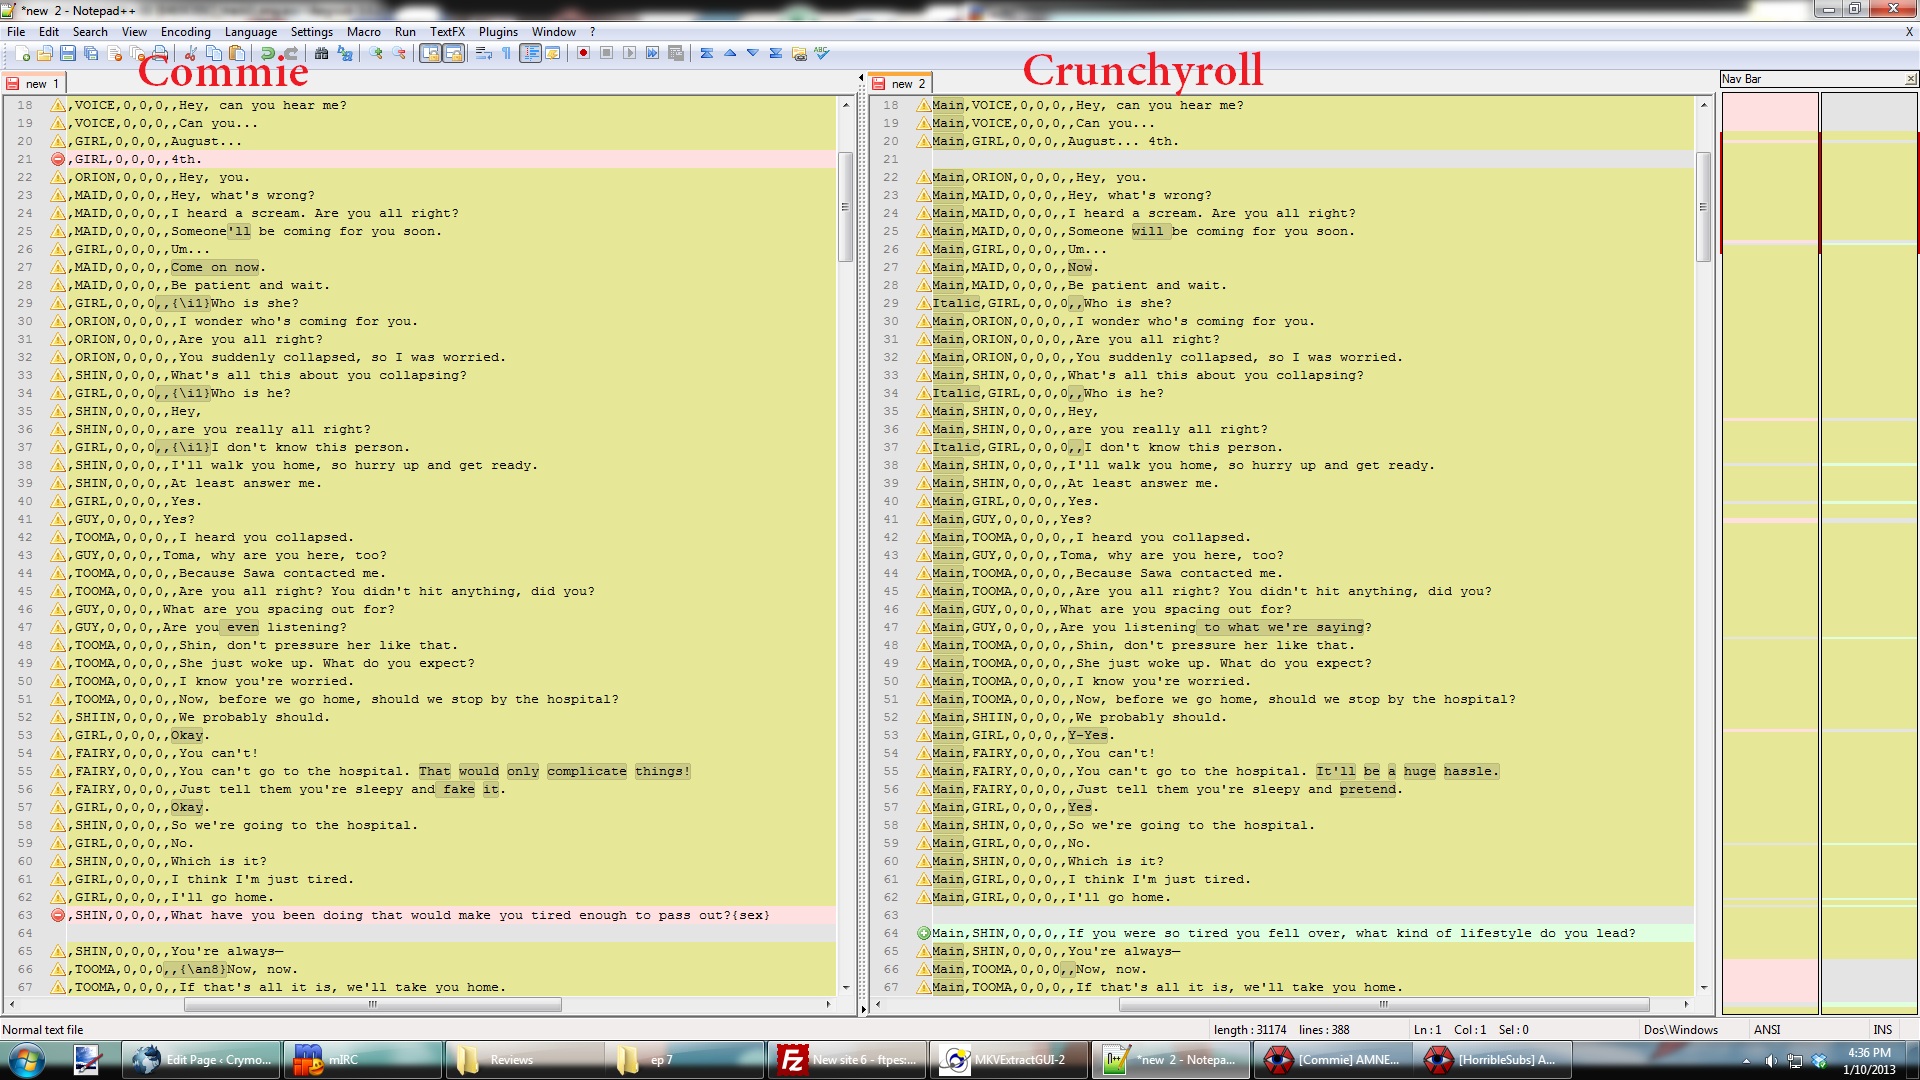Close the Nav Bar panel
Image resolution: width=1920 pixels, height=1080 pixels.
1910,79
